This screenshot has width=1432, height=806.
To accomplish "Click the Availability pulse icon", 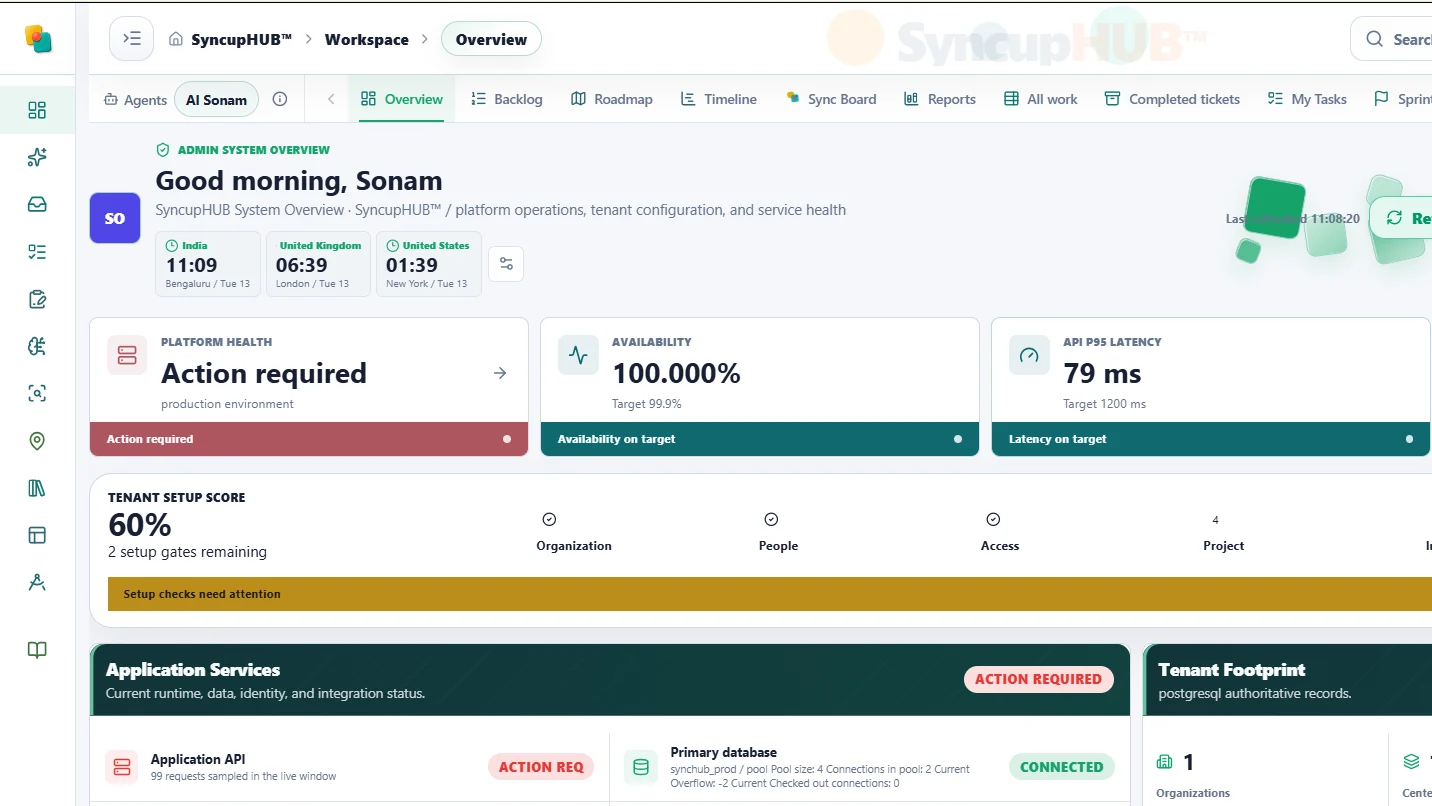I will (578, 355).
